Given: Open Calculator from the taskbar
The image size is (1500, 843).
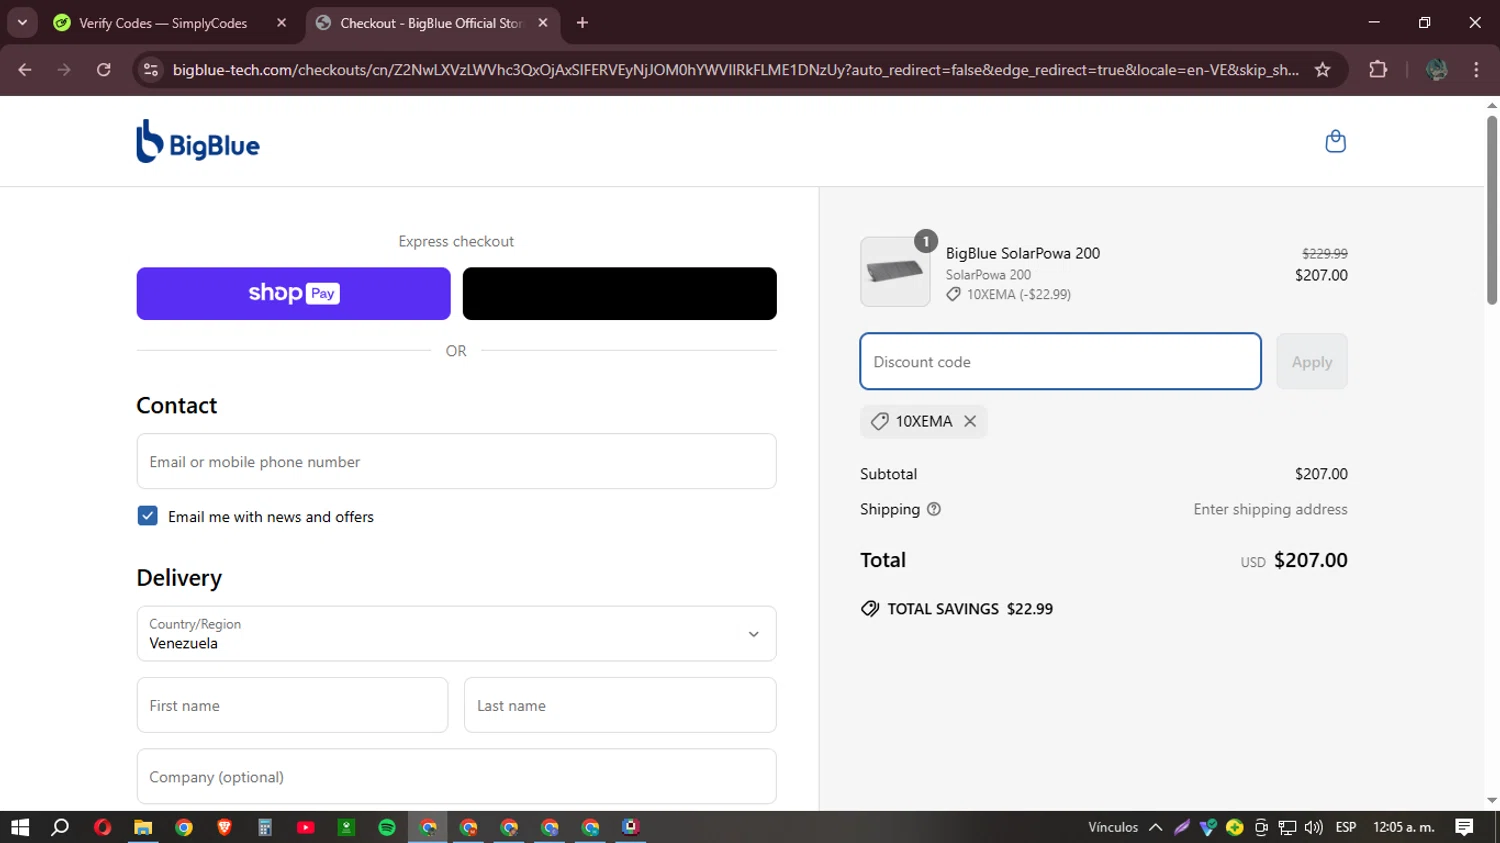Looking at the screenshot, I should coord(265,827).
